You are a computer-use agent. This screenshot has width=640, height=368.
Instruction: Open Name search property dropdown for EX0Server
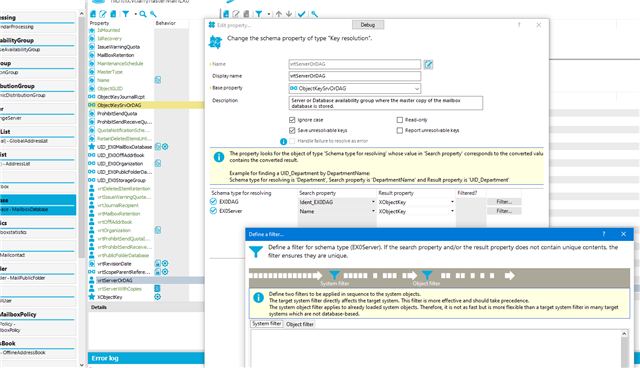pos(373,211)
